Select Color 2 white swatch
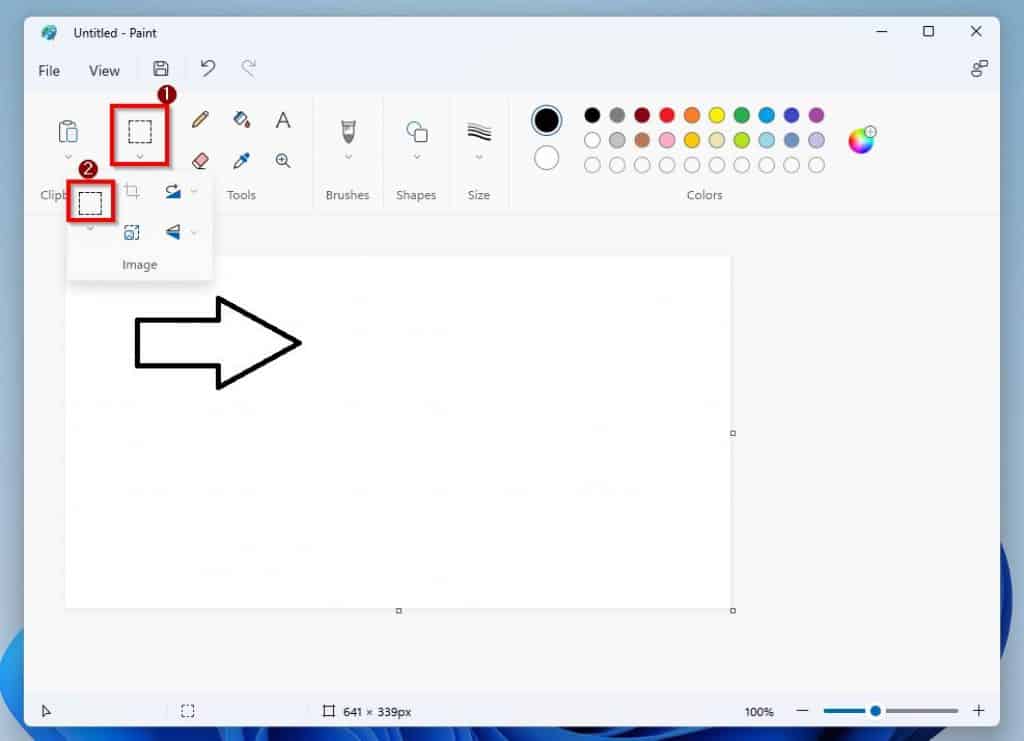1024x741 pixels. coord(546,158)
